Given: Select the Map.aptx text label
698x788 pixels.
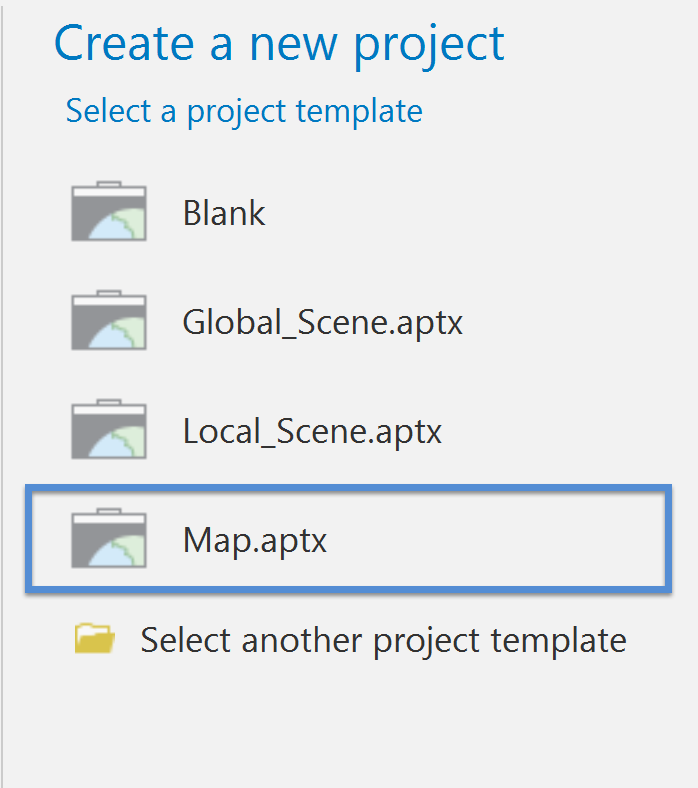Looking at the screenshot, I should [x=255, y=541].
